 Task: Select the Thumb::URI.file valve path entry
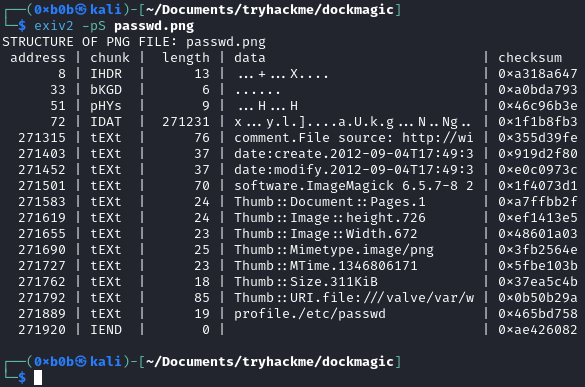click(x=354, y=297)
